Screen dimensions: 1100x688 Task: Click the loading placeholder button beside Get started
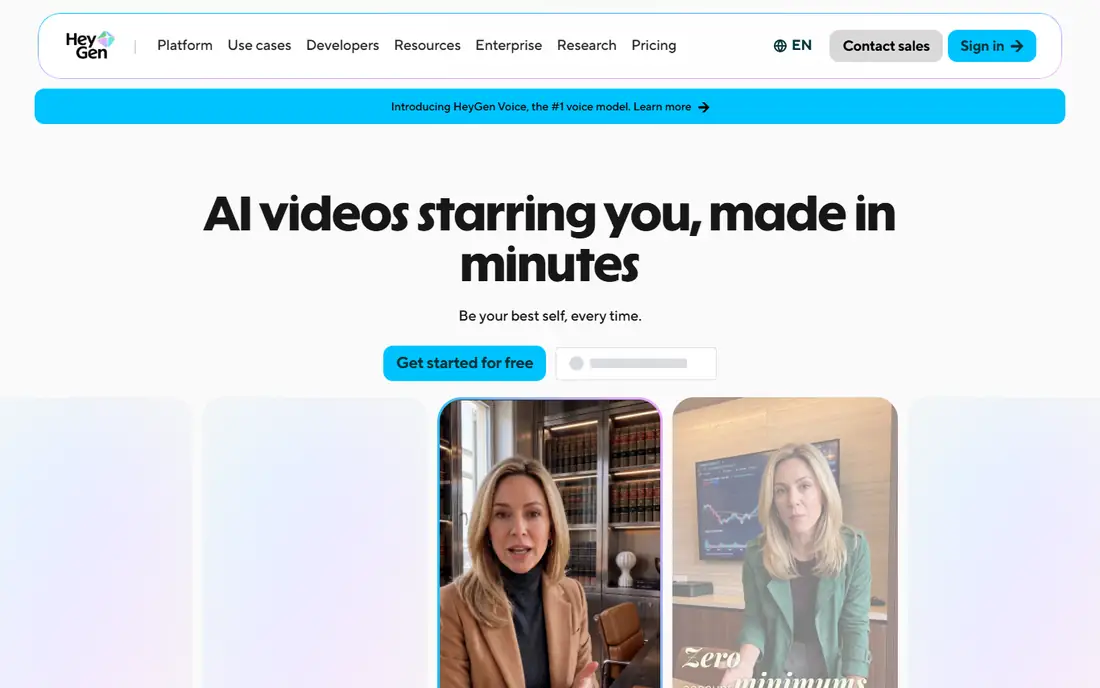[x=636, y=363]
